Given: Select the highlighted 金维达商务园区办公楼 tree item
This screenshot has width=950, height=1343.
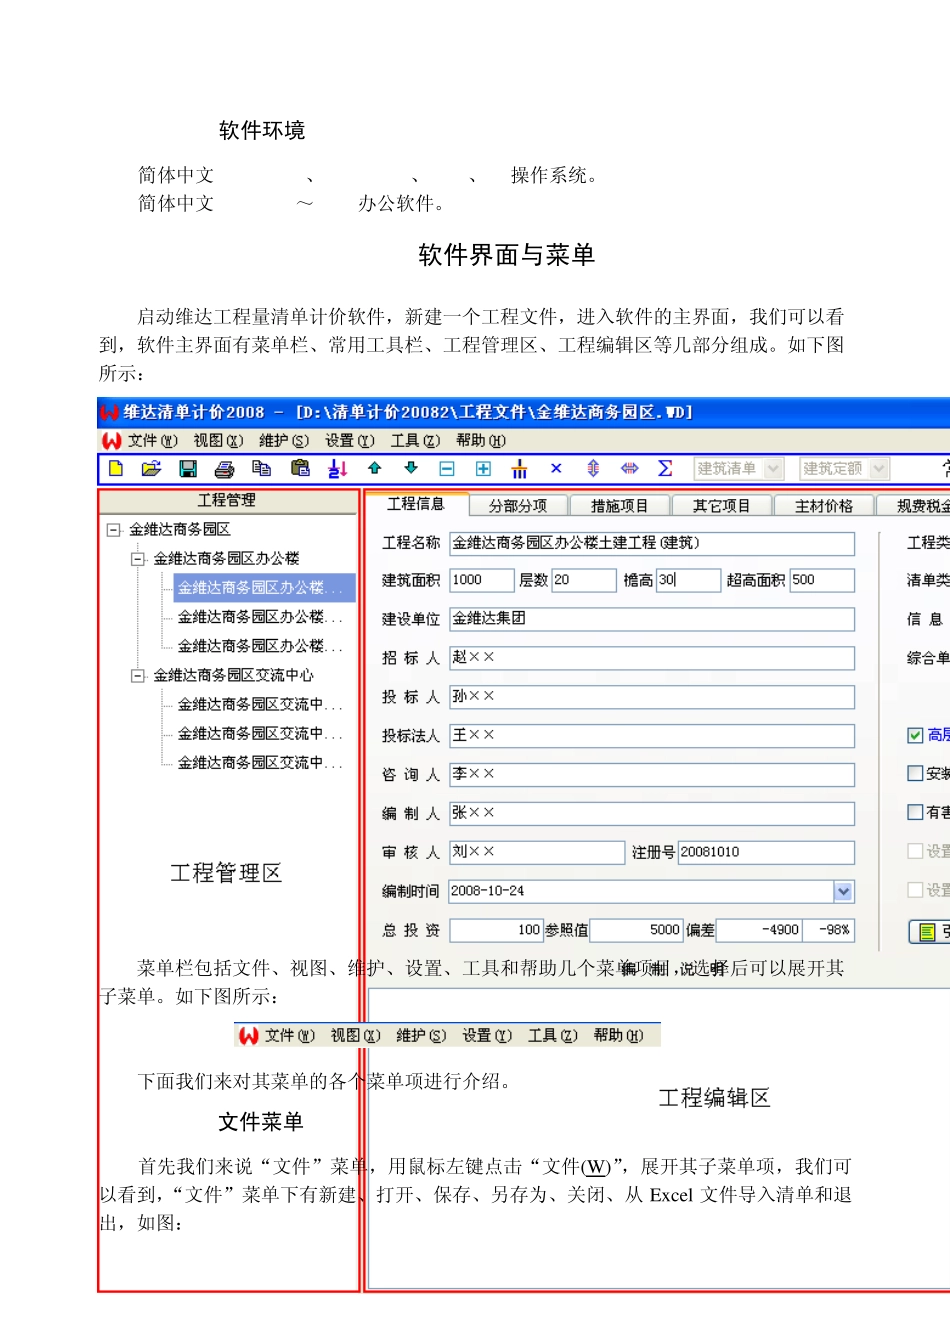Looking at the screenshot, I should (264, 588).
